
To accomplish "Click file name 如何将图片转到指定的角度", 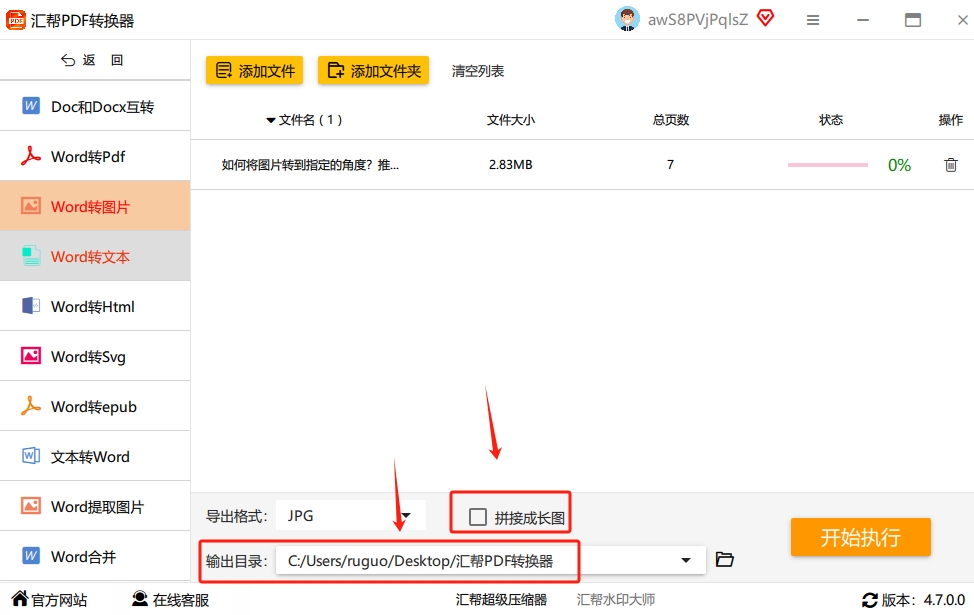I will click(x=310, y=165).
